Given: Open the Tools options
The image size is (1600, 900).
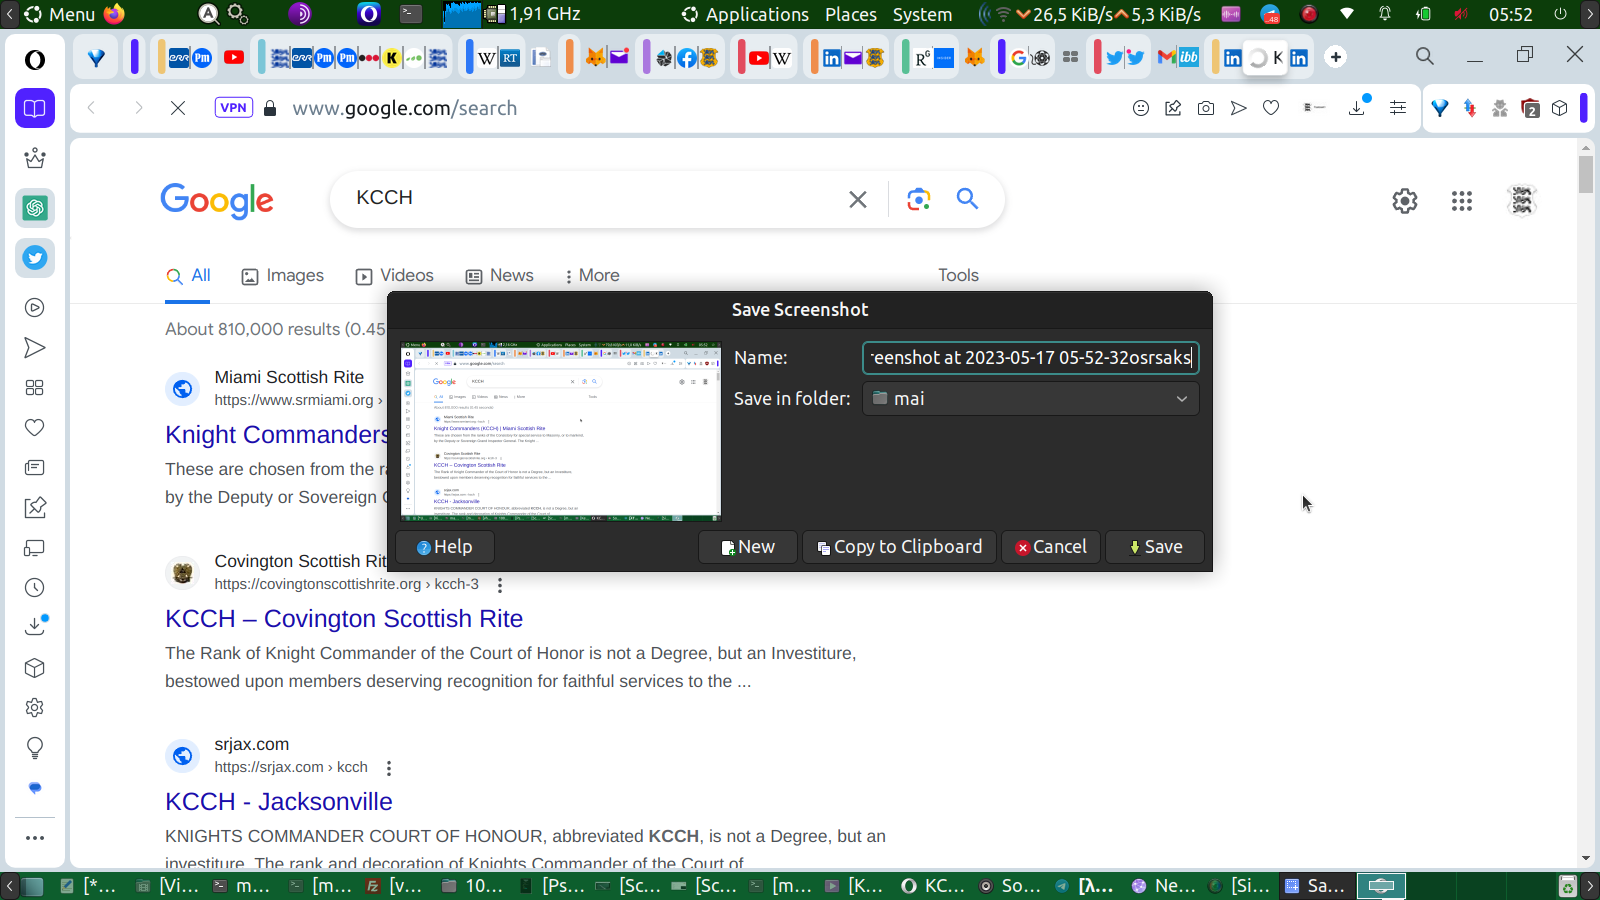Looking at the screenshot, I should coord(958,276).
